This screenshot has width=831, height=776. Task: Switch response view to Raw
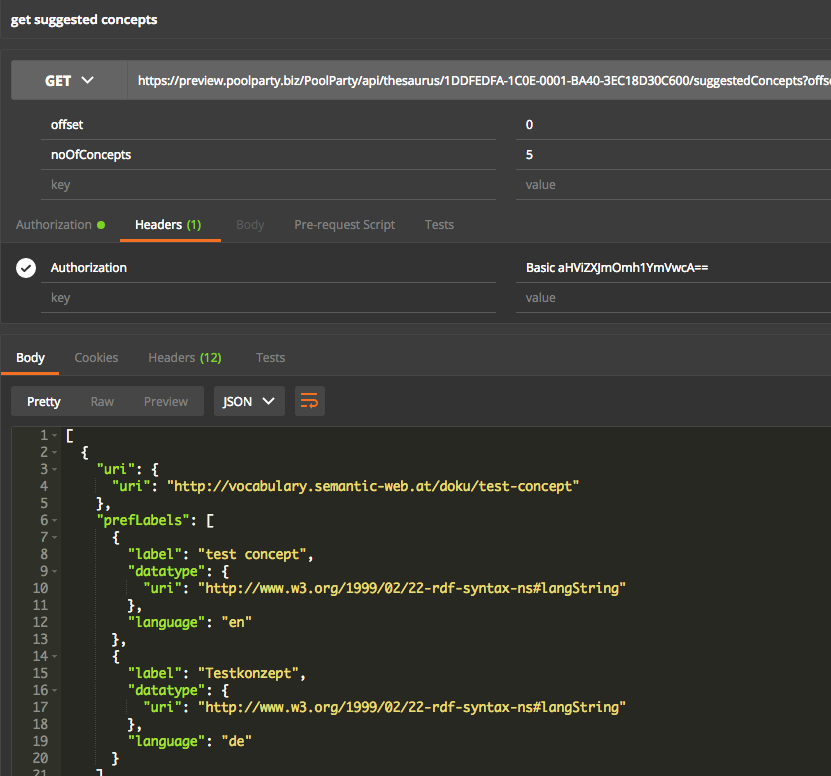coord(102,401)
